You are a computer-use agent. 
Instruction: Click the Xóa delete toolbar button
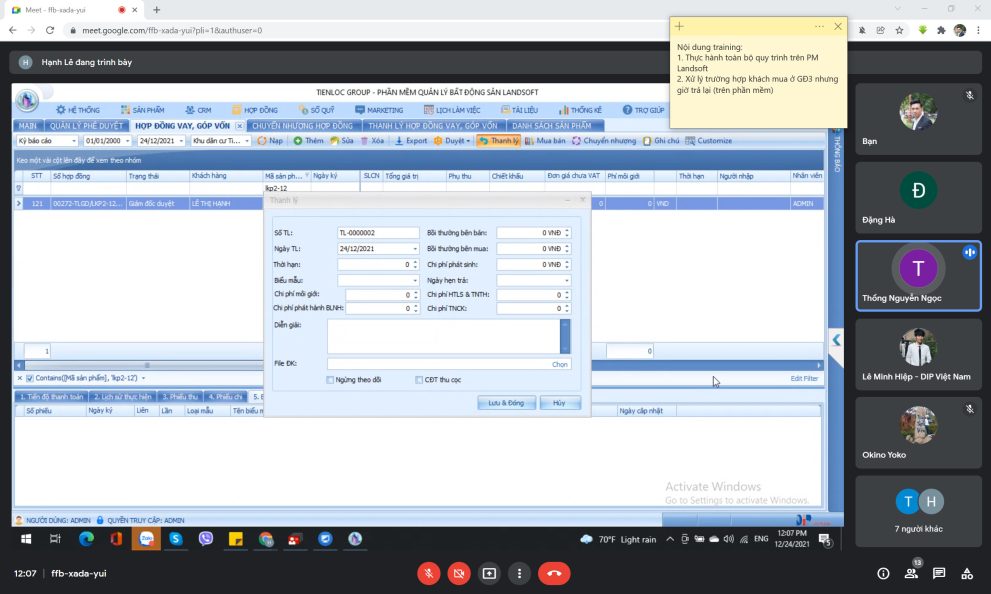click(x=372, y=140)
